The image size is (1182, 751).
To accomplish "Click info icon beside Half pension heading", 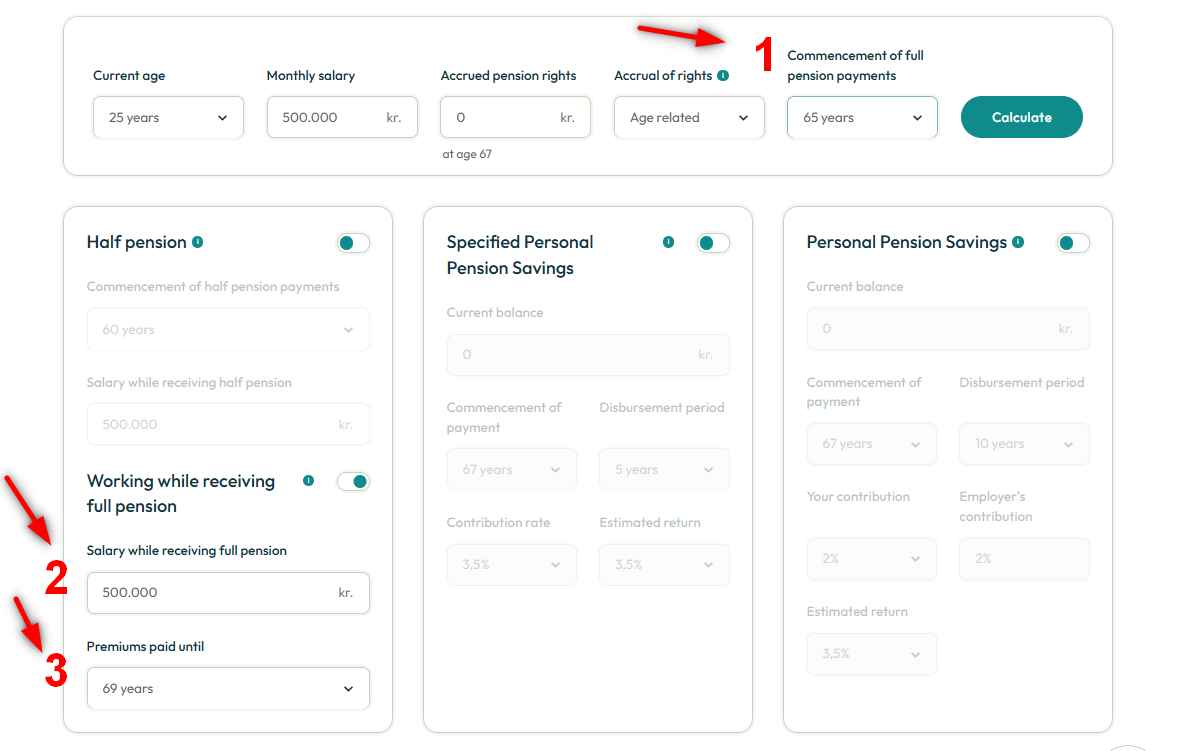I will (198, 242).
